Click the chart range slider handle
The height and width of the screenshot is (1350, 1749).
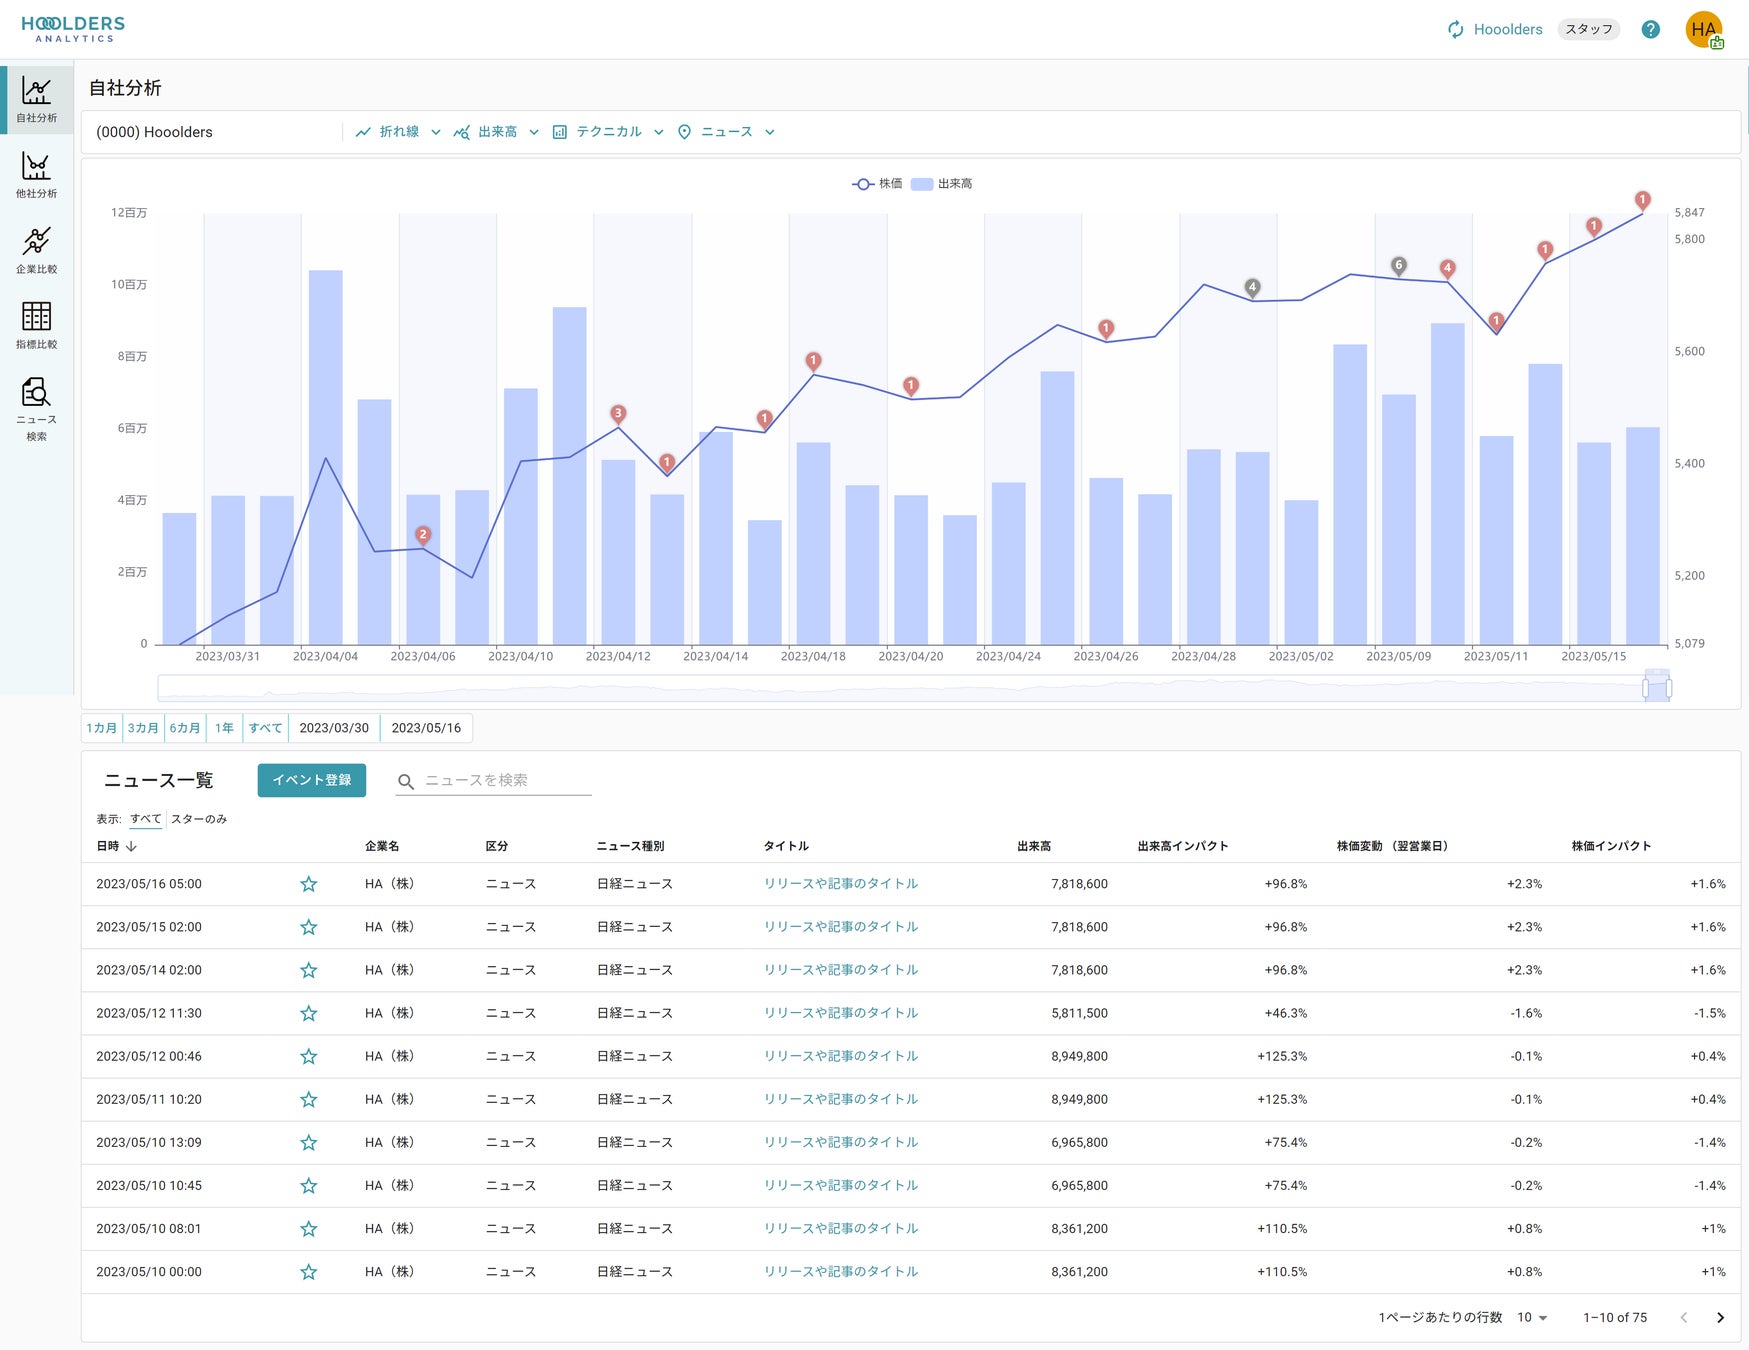[x=1657, y=688]
